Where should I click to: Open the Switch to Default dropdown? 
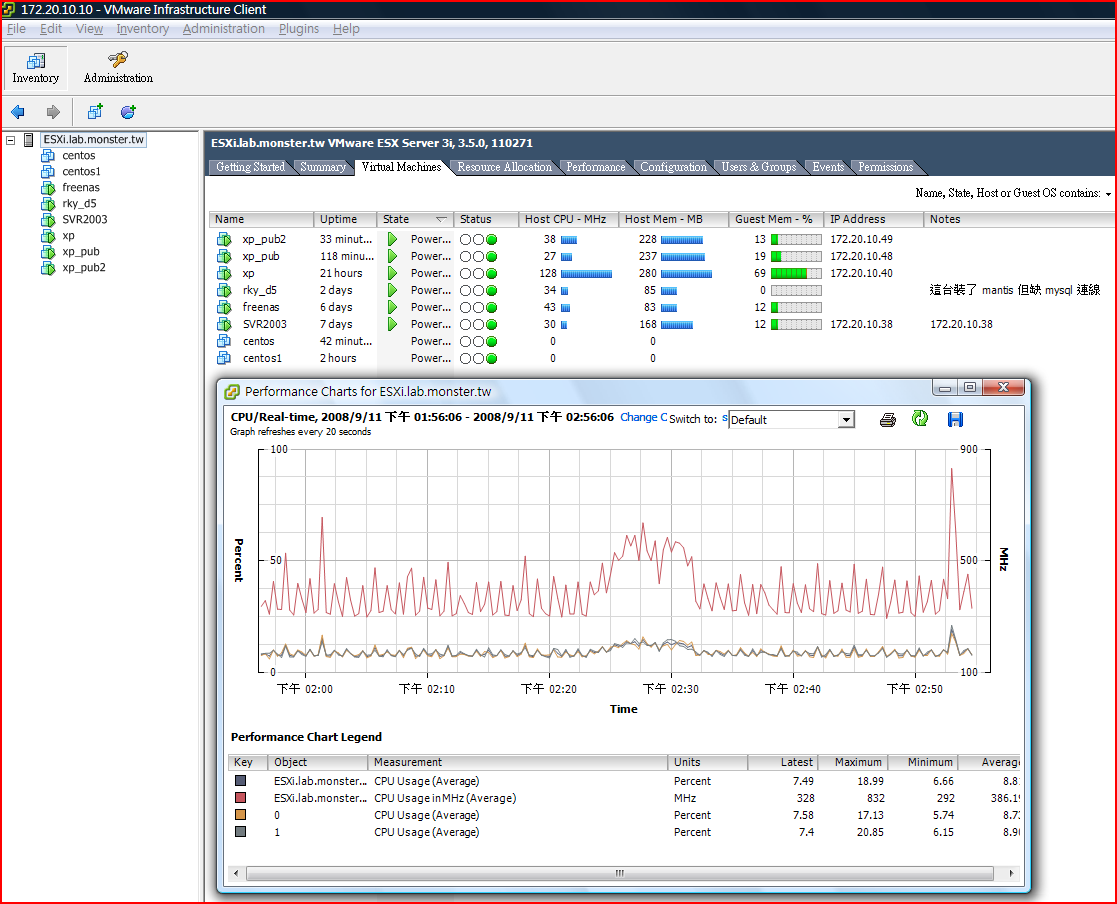846,420
